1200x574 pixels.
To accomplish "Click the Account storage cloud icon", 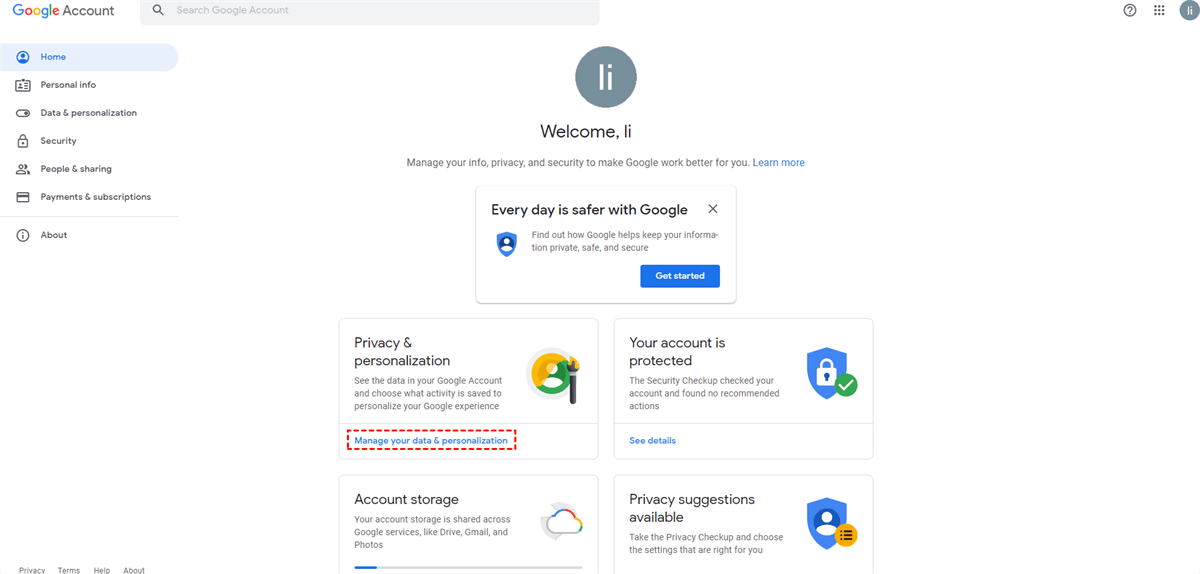I will (562, 522).
